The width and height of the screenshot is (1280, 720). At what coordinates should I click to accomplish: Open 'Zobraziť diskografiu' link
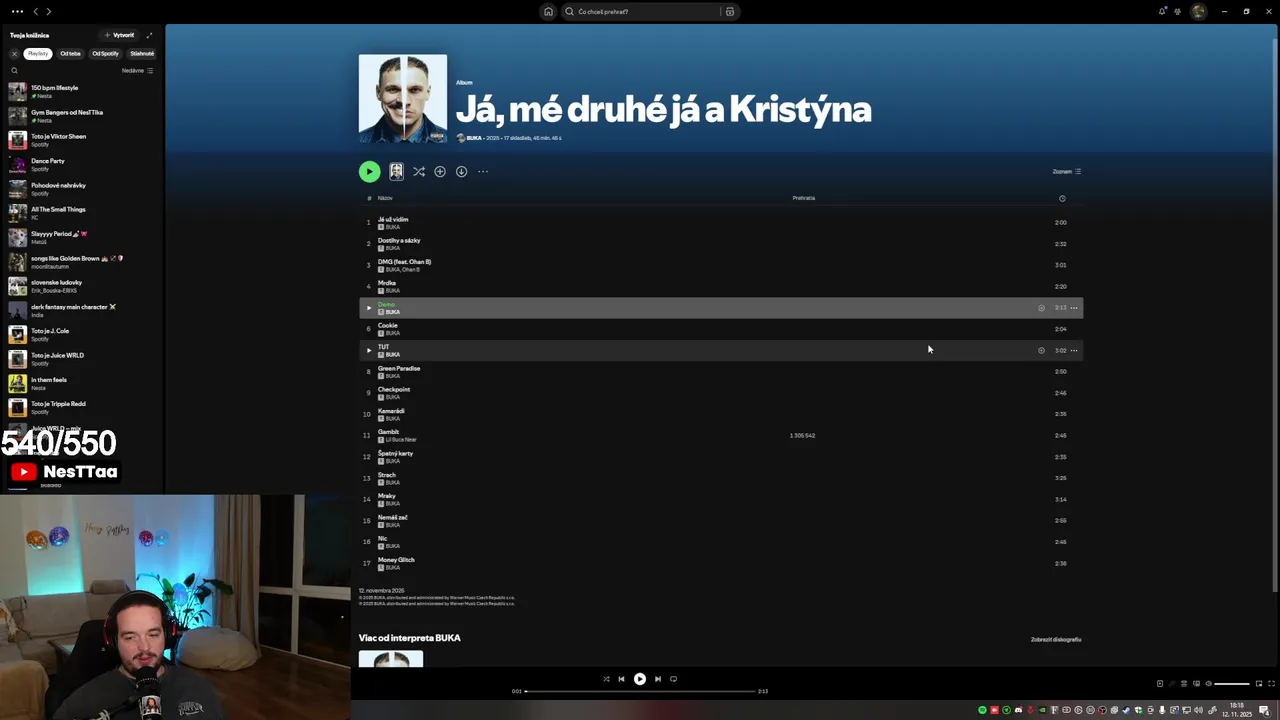(x=1056, y=639)
